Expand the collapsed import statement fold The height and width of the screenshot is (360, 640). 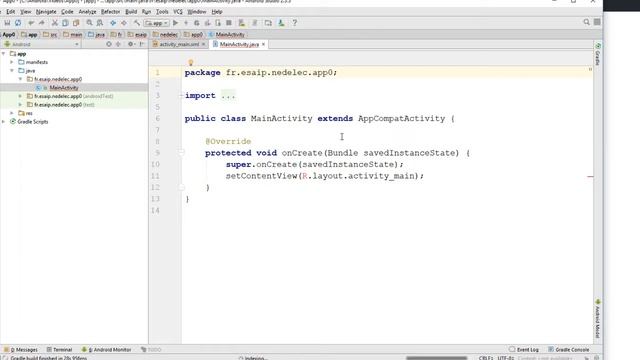tap(181, 96)
